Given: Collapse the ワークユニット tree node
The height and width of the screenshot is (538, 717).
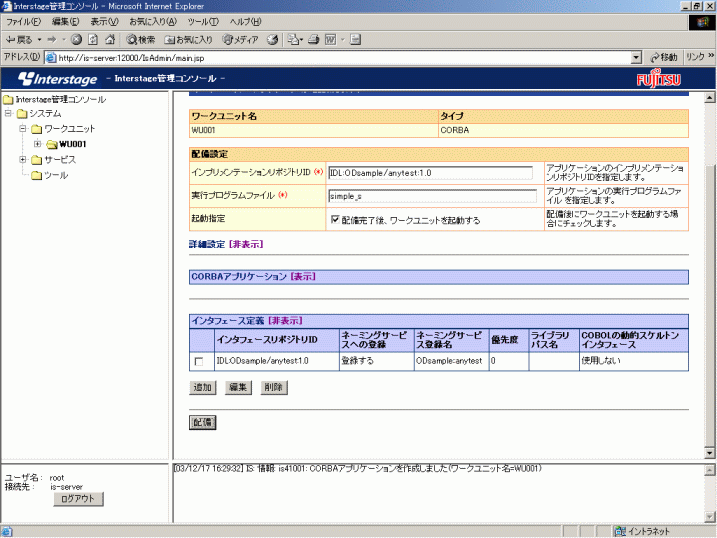Looking at the screenshot, I should (22, 128).
